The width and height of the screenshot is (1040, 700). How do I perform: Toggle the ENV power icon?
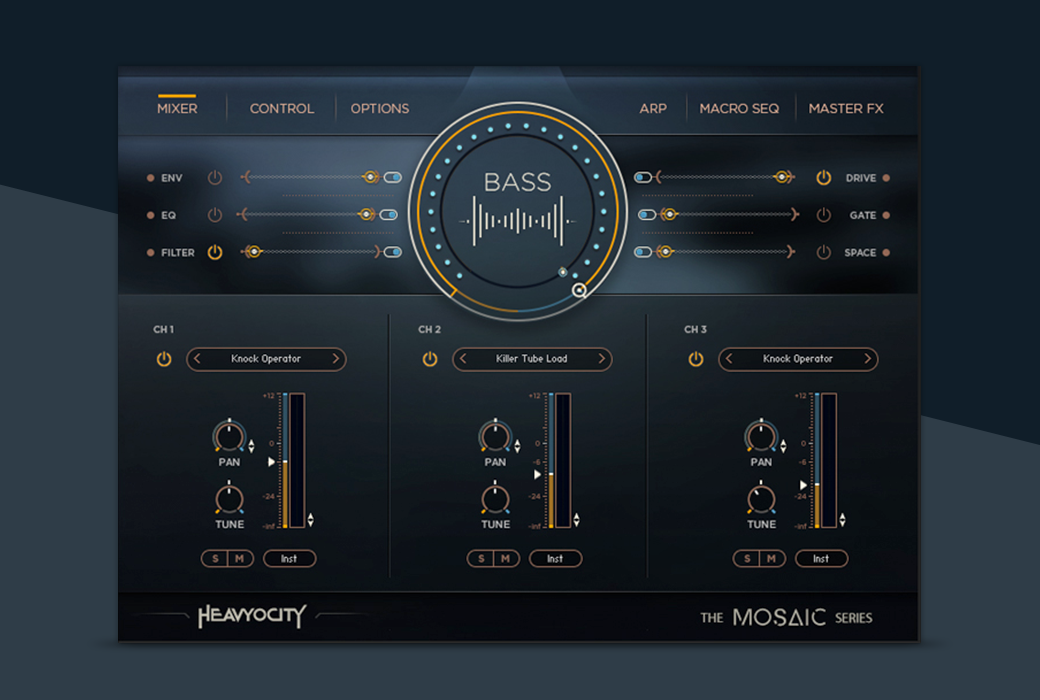point(215,177)
